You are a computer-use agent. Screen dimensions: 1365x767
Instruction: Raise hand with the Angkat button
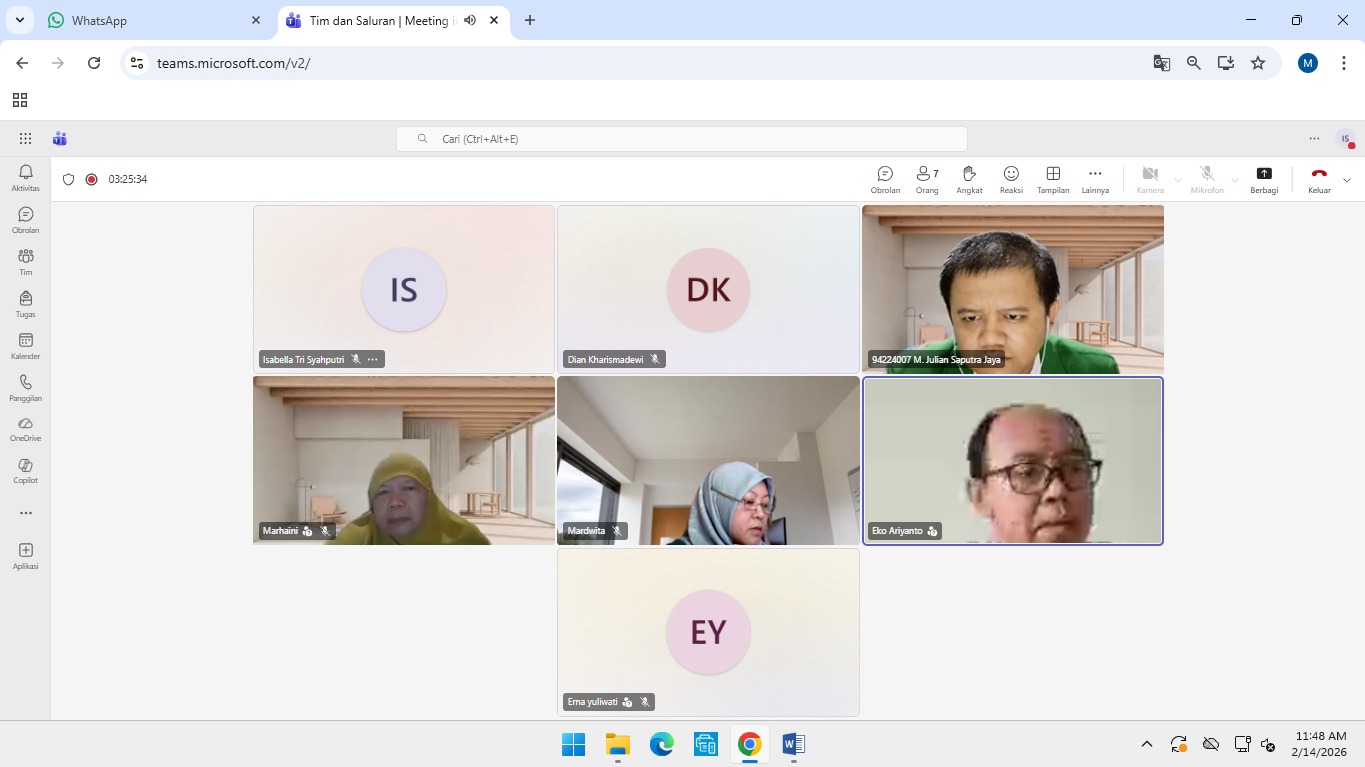tap(969, 179)
